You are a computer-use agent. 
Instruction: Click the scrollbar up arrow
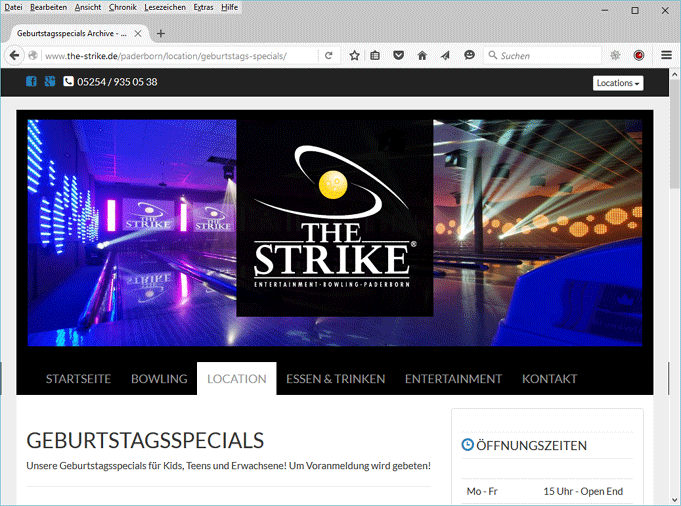click(674, 74)
